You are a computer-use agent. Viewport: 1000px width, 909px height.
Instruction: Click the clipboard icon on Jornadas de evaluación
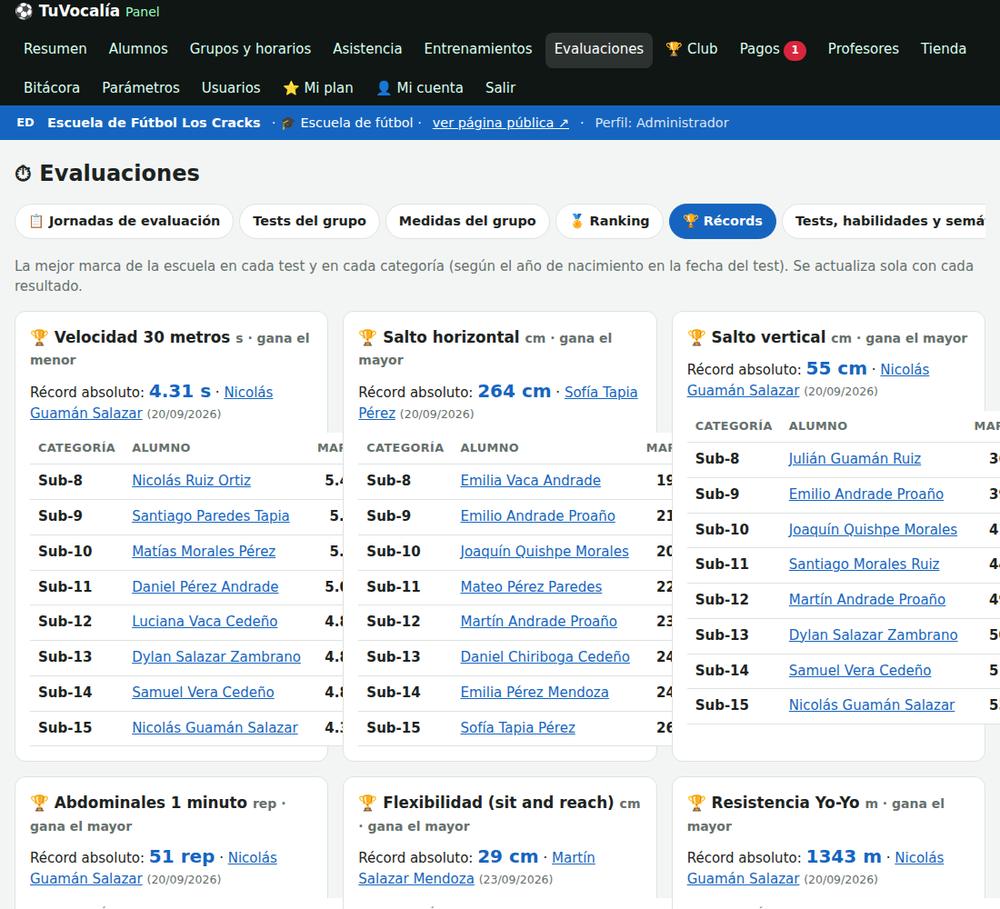[x=36, y=221]
